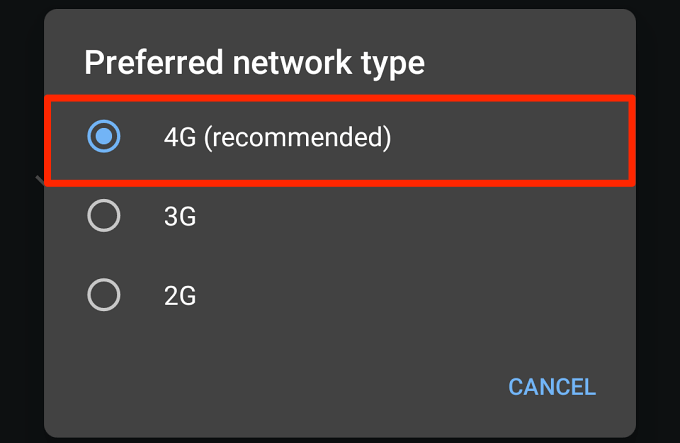
Task: Choose the unselected circle beside 2G
Action: (104, 295)
